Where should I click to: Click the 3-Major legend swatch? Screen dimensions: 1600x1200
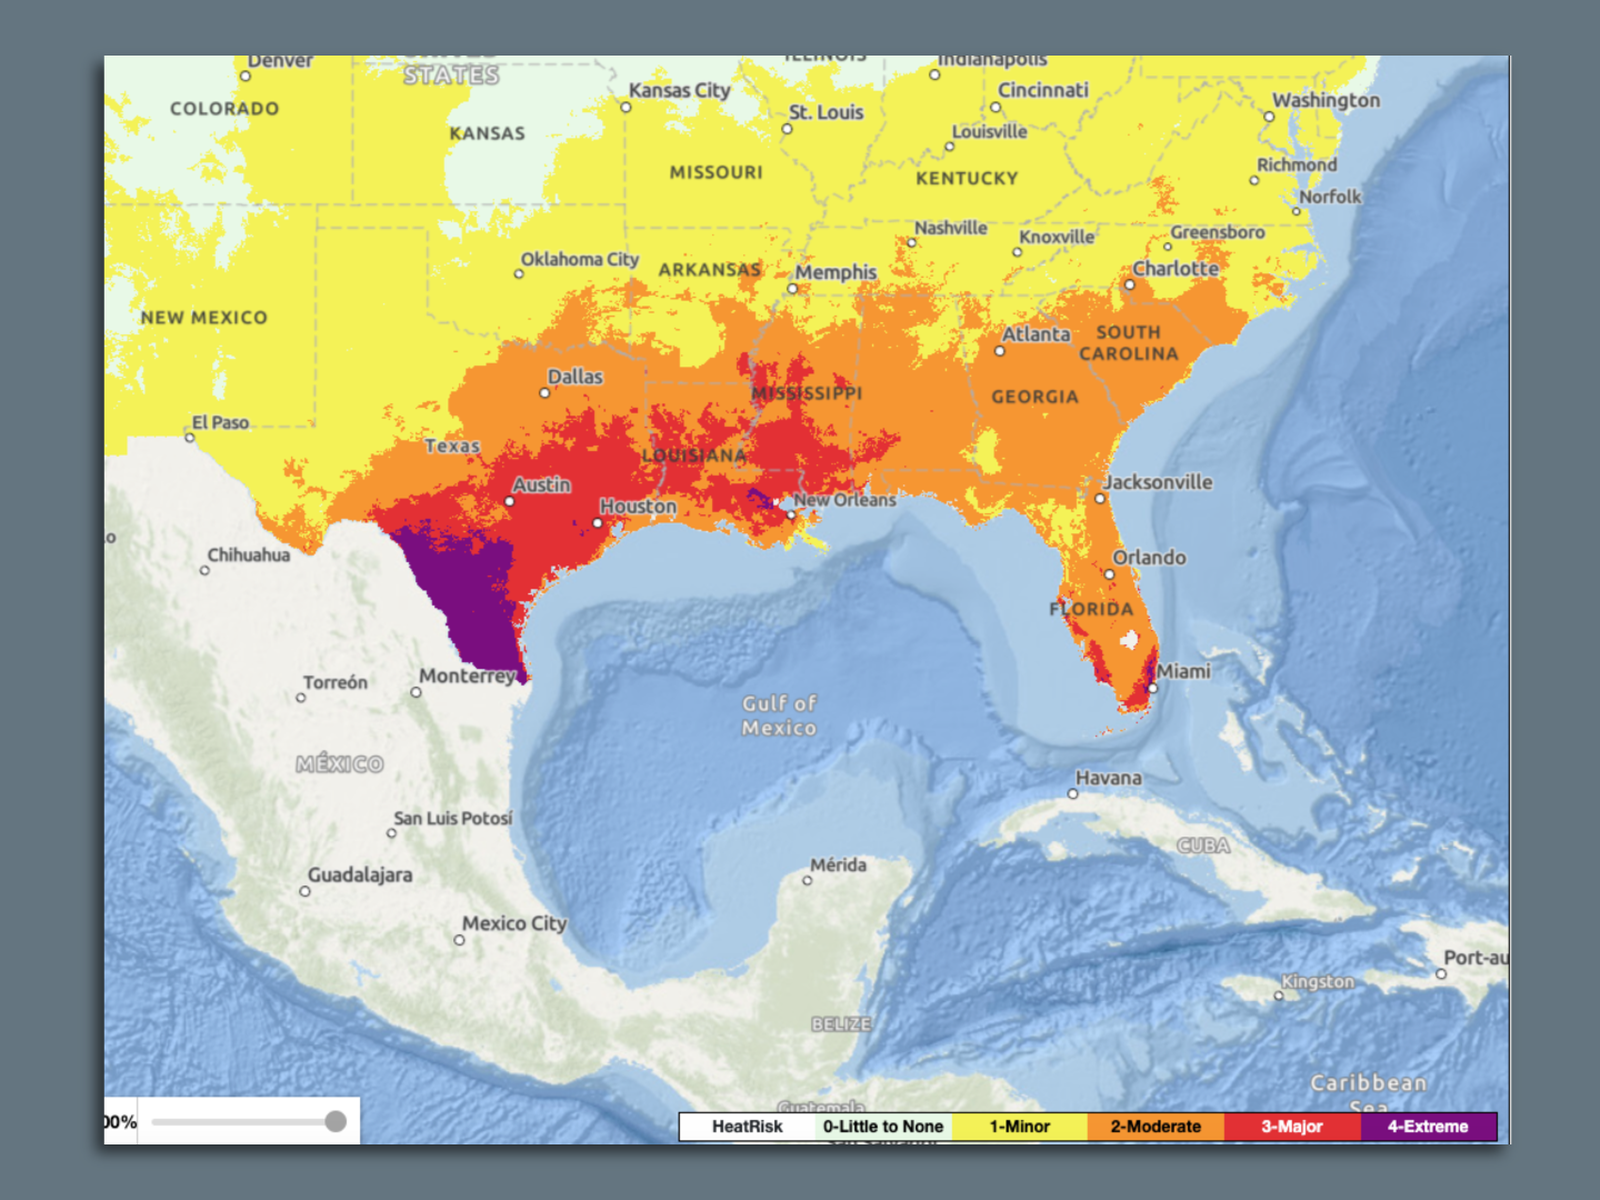pyautogui.click(x=1291, y=1126)
